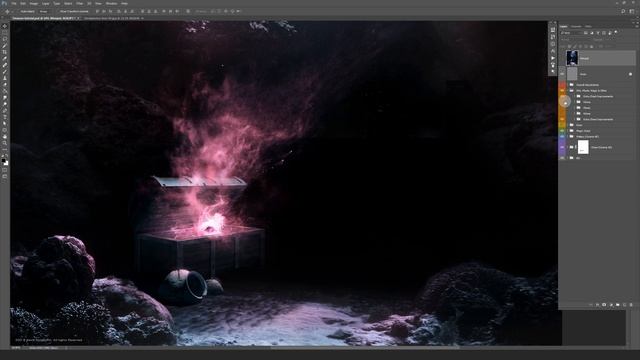
Task: Delete the selected layer via trash icon
Action: click(x=631, y=304)
